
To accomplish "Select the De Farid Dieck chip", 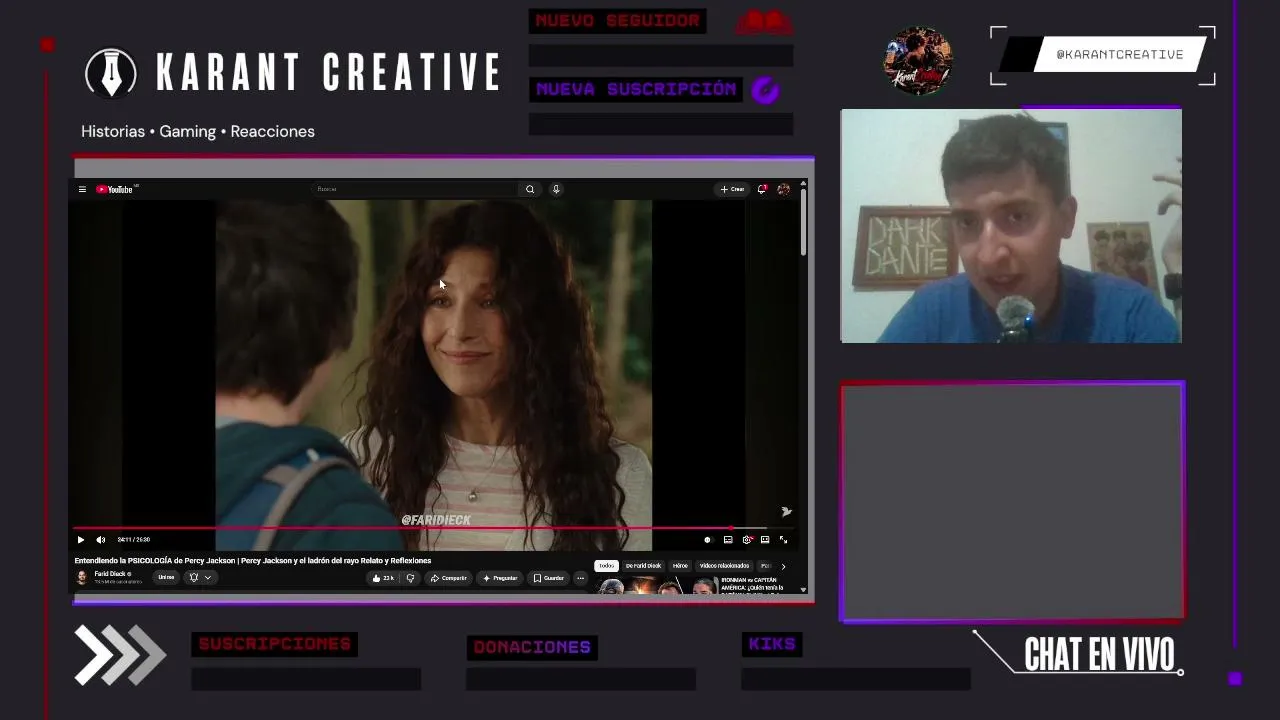I will click(x=643, y=566).
